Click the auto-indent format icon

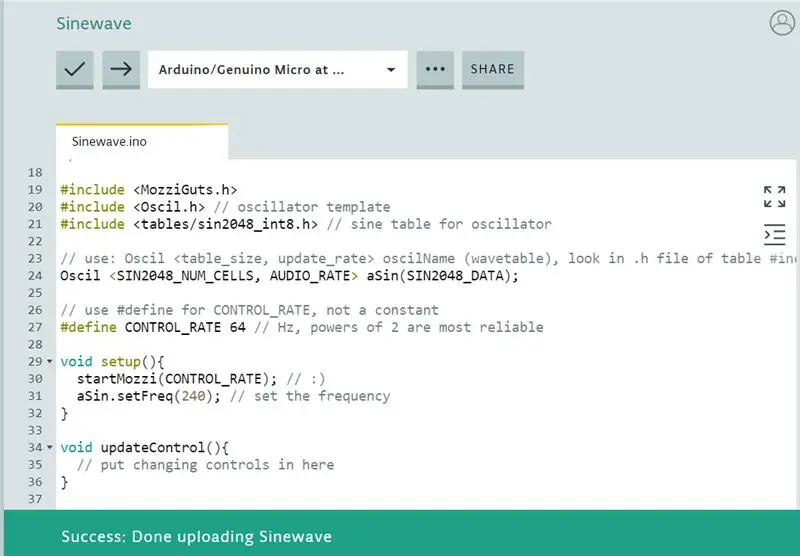point(774,235)
